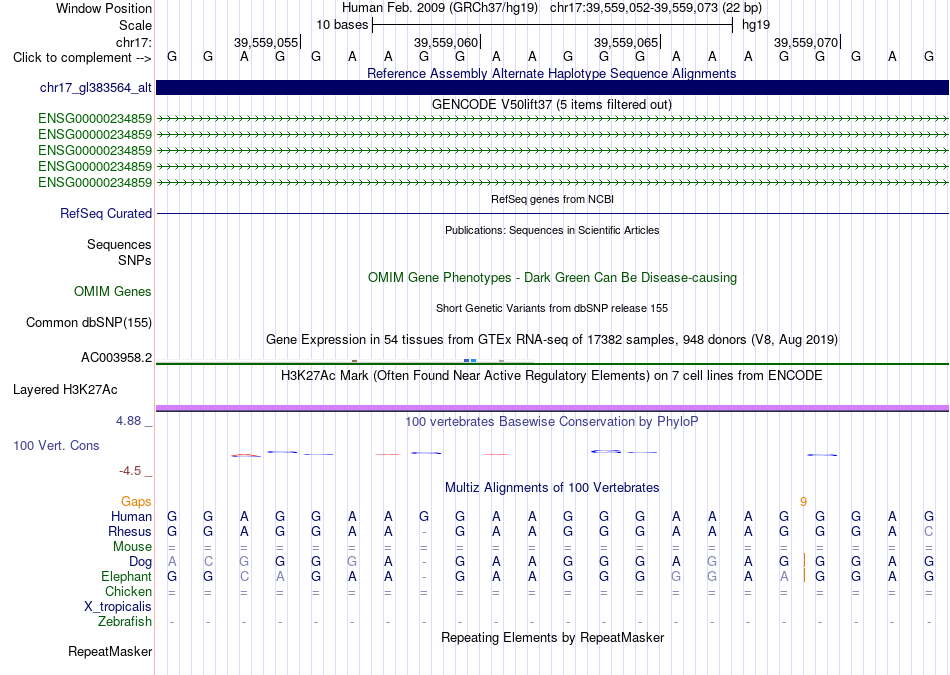Click the '10 bases' scale text
This screenshot has width=950, height=675.
342,25
